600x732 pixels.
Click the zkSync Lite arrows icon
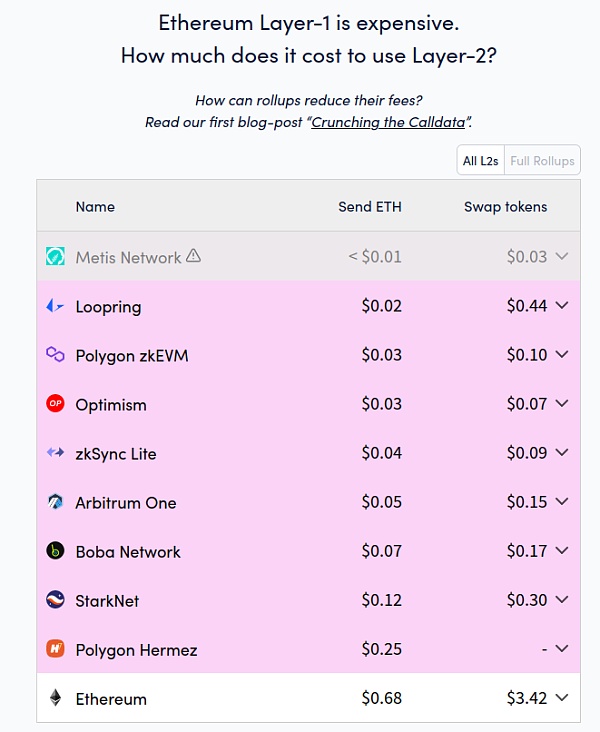[55, 453]
